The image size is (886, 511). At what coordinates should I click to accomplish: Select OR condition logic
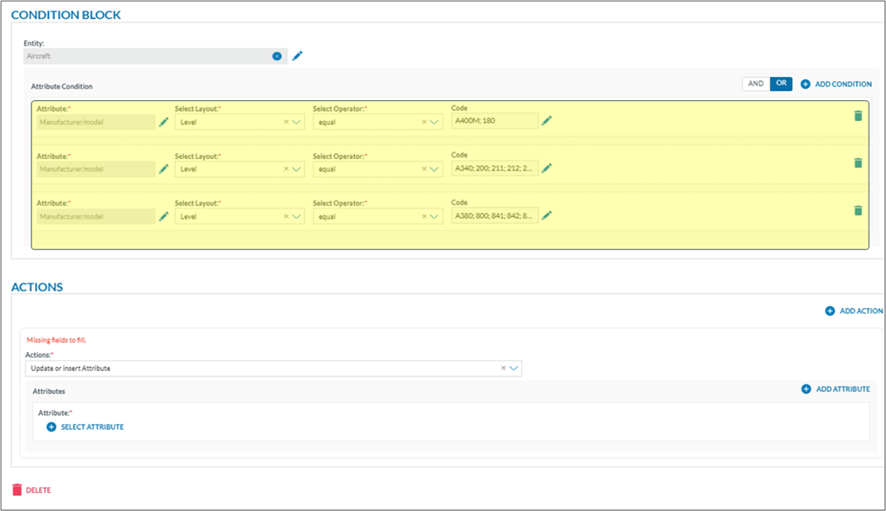pyautogui.click(x=780, y=84)
